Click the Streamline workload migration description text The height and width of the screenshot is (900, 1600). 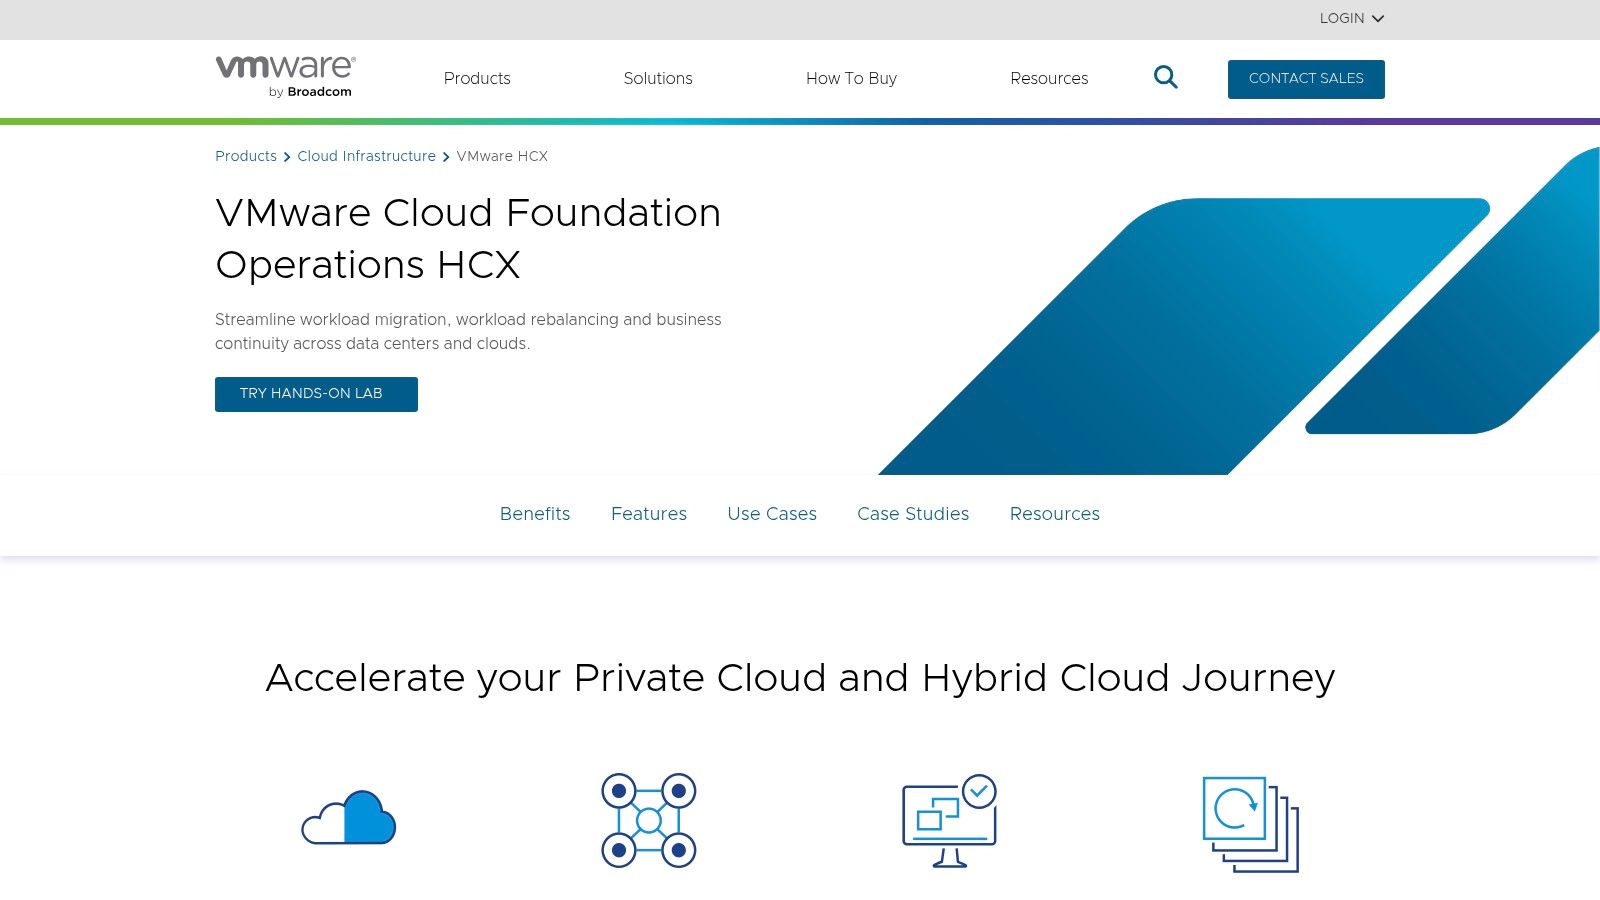[468, 331]
